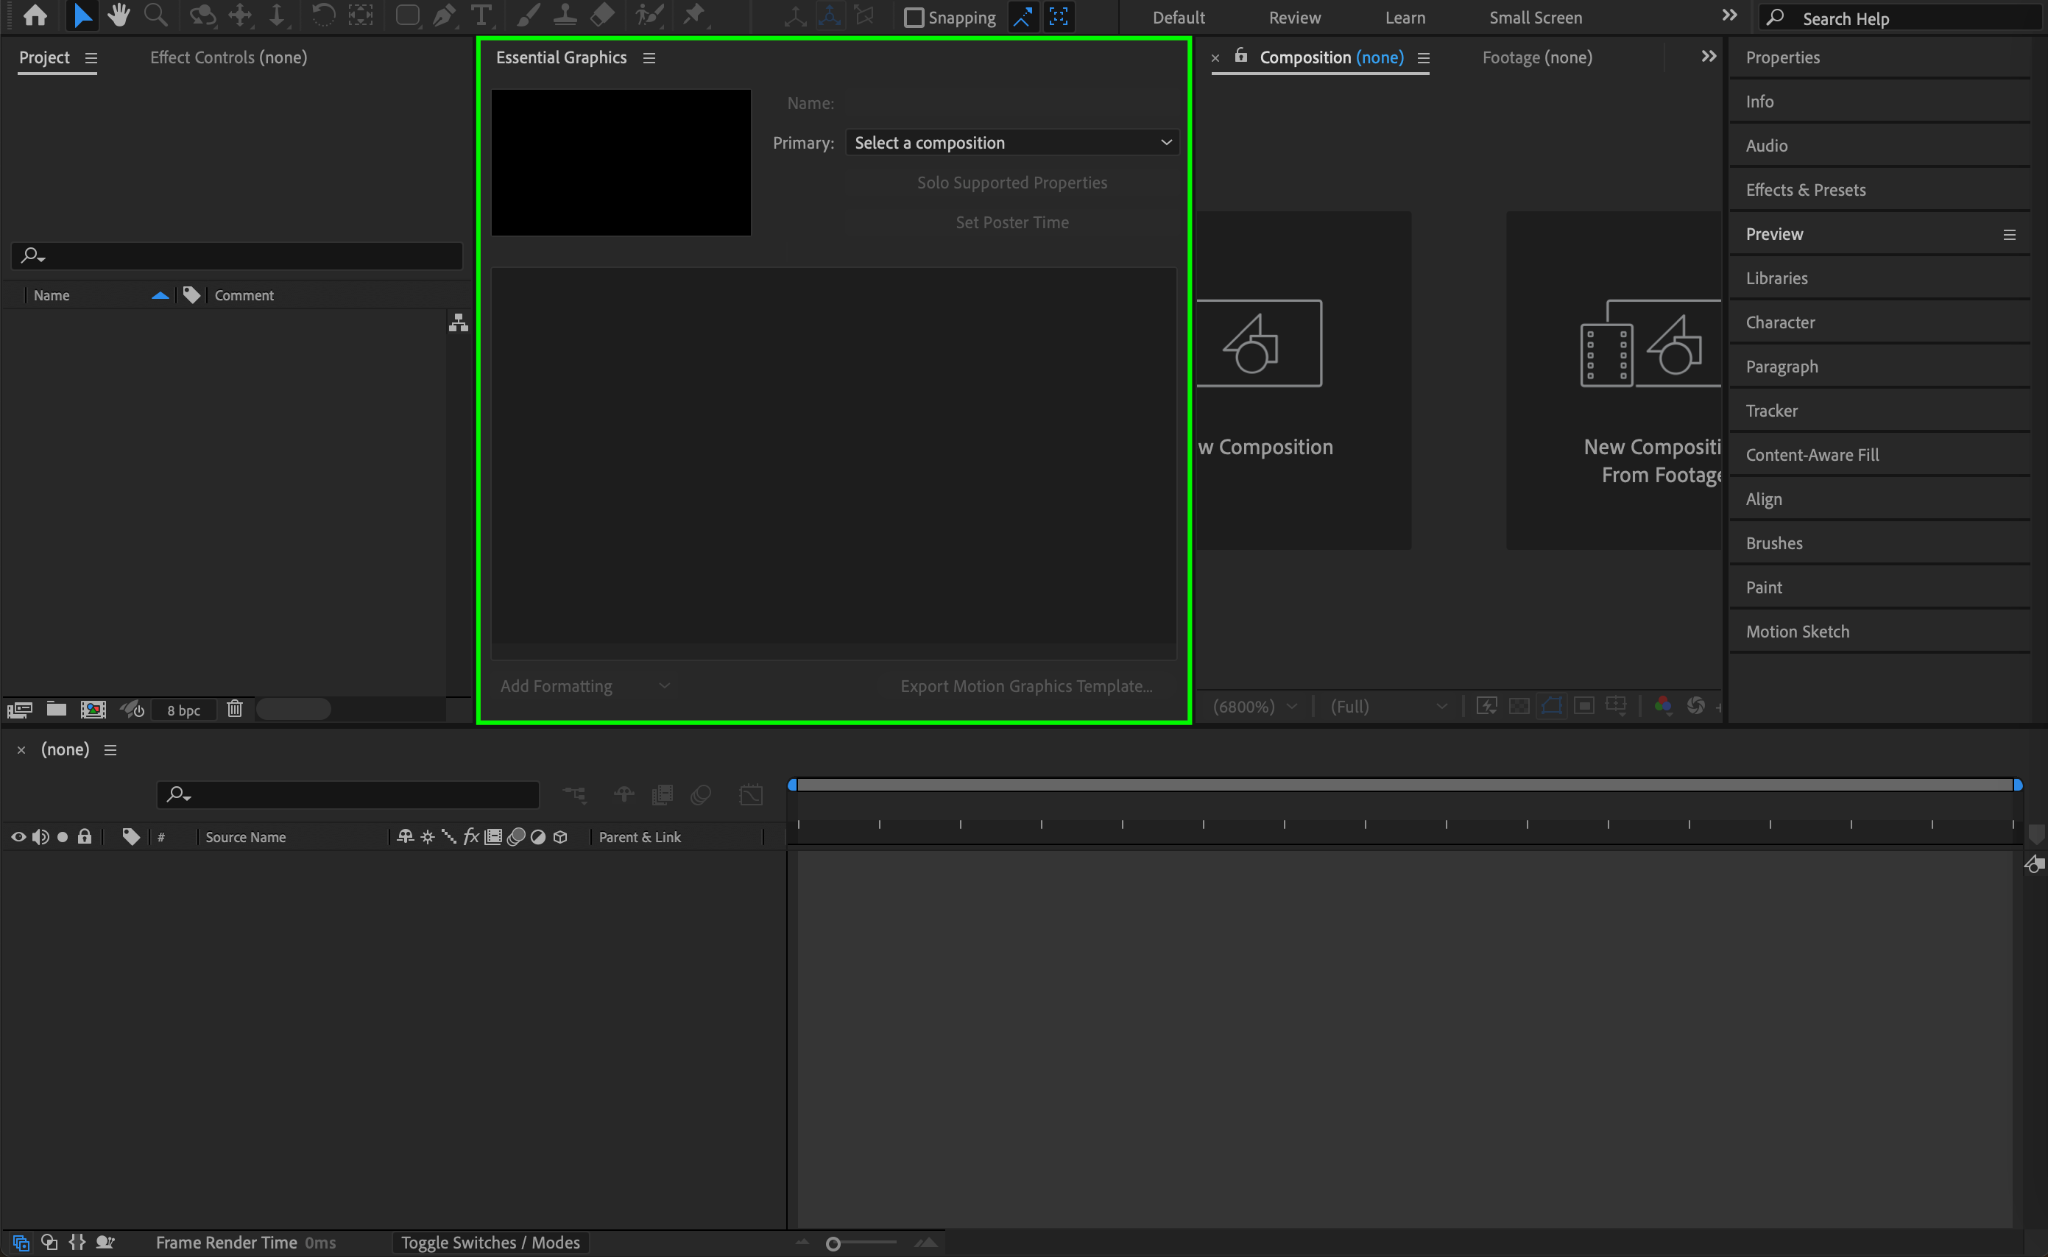
Task: Expand hidden workspaces with double chevron
Action: point(1729,16)
